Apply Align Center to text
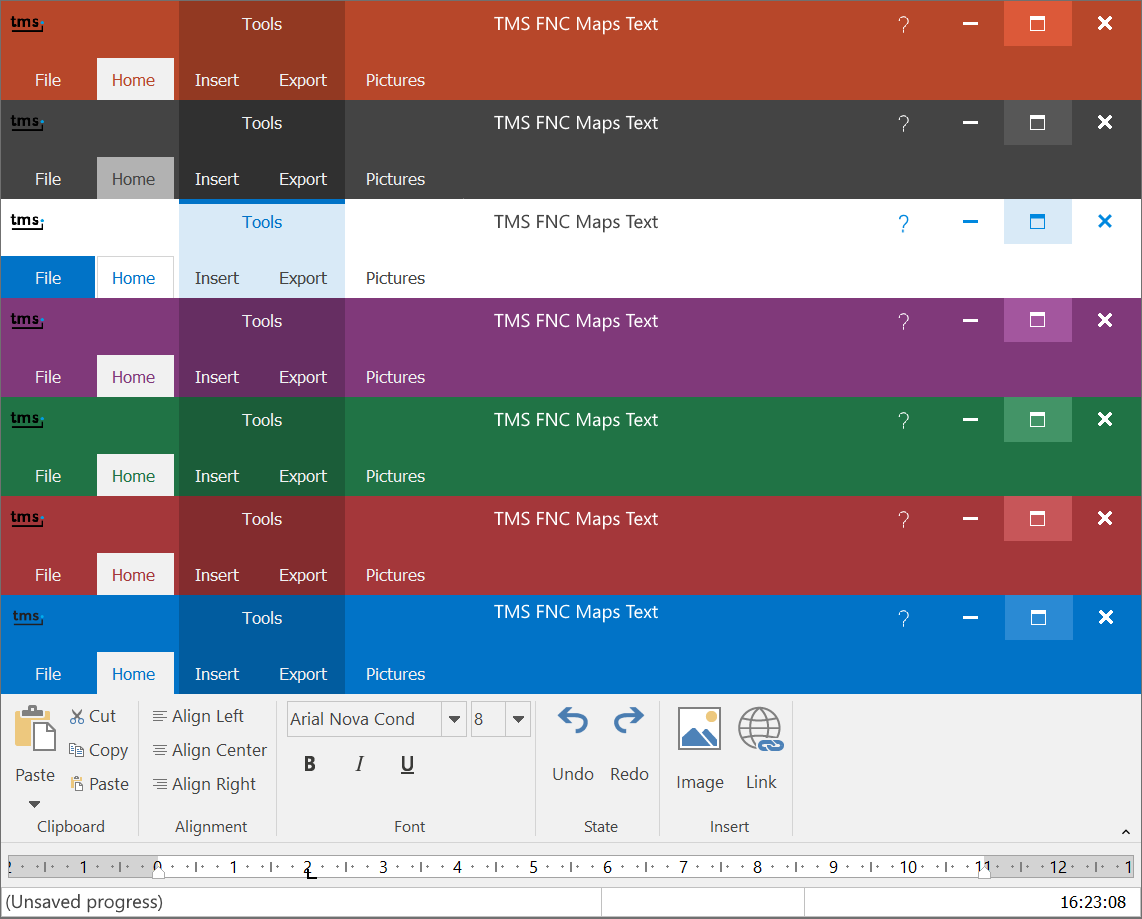The width and height of the screenshot is (1142, 919). coord(209,750)
